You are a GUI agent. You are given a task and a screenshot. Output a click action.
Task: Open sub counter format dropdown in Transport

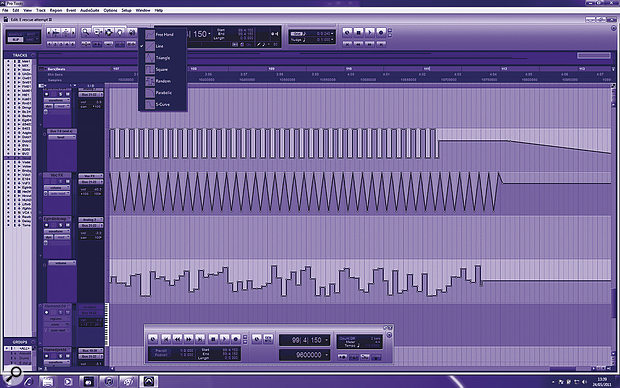click(x=327, y=355)
